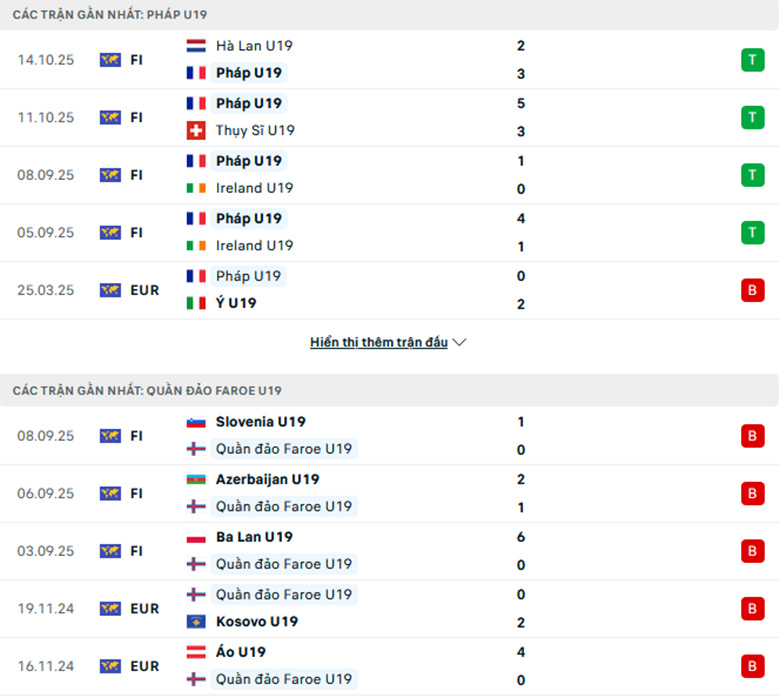The height and width of the screenshot is (698, 780).
Task: Click the score 6 for Ba Lan U19
Action: tap(521, 537)
